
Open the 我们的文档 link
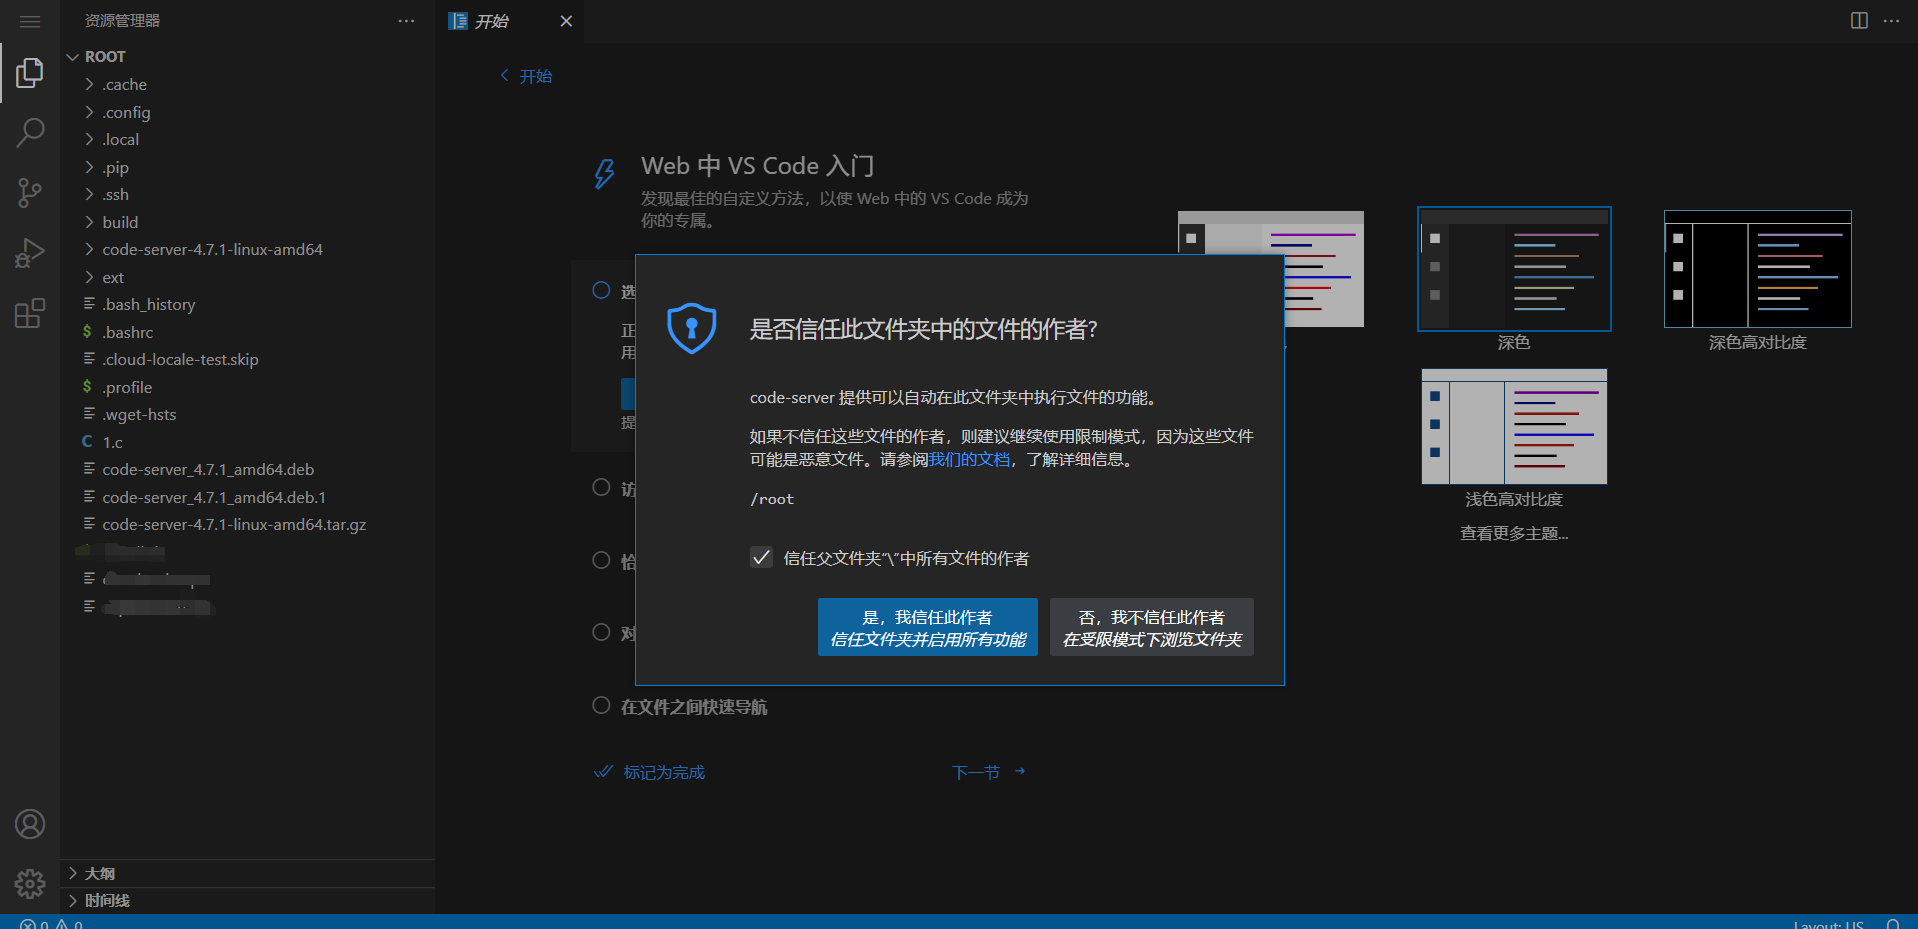point(968,459)
